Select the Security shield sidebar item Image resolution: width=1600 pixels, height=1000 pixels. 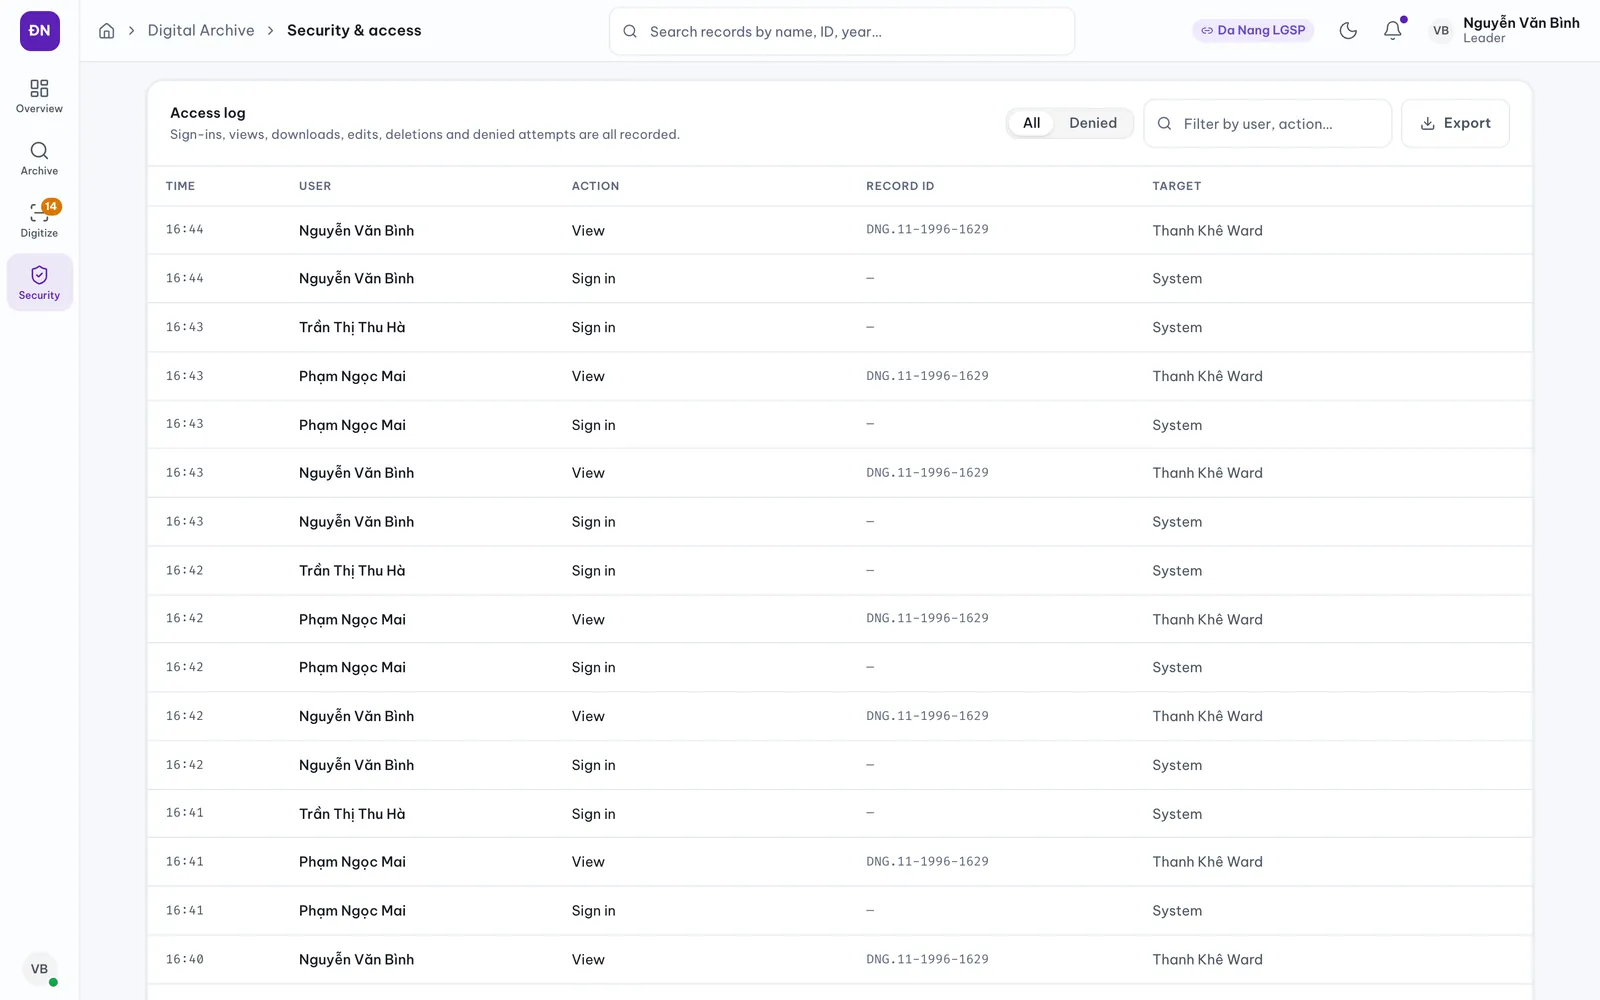[x=39, y=282]
